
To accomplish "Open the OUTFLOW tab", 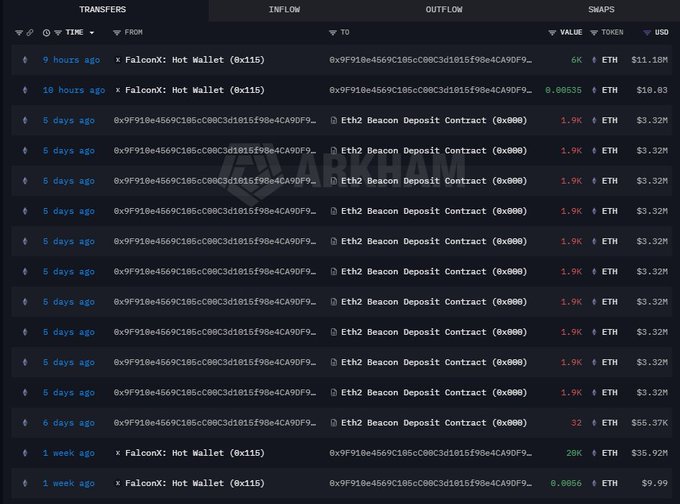I will [444, 10].
